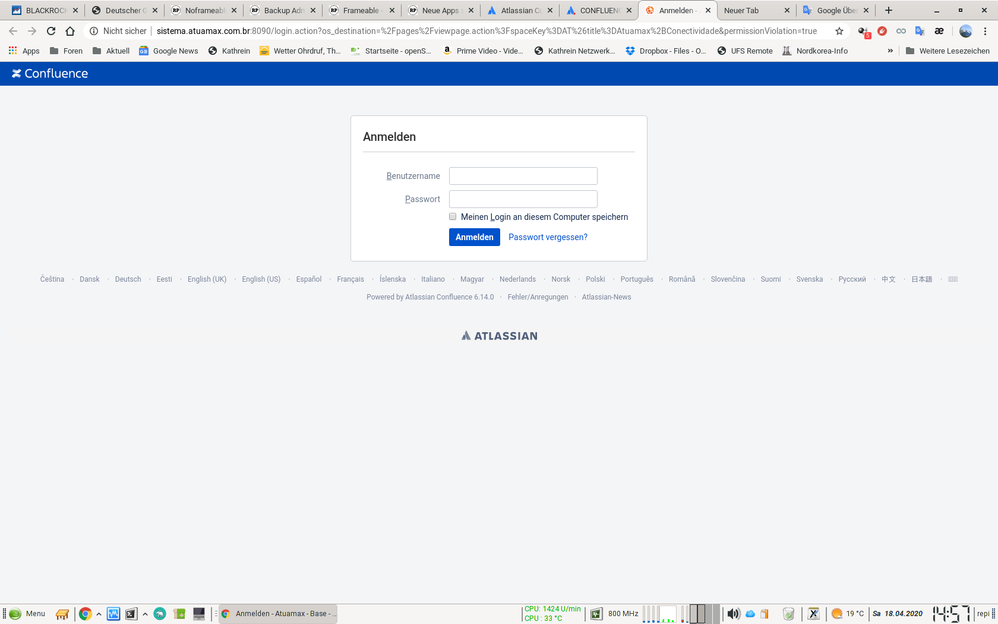Viewport: 998px width, 624px height.
Task: Click the clipboard tray icon
Action: 764,614
